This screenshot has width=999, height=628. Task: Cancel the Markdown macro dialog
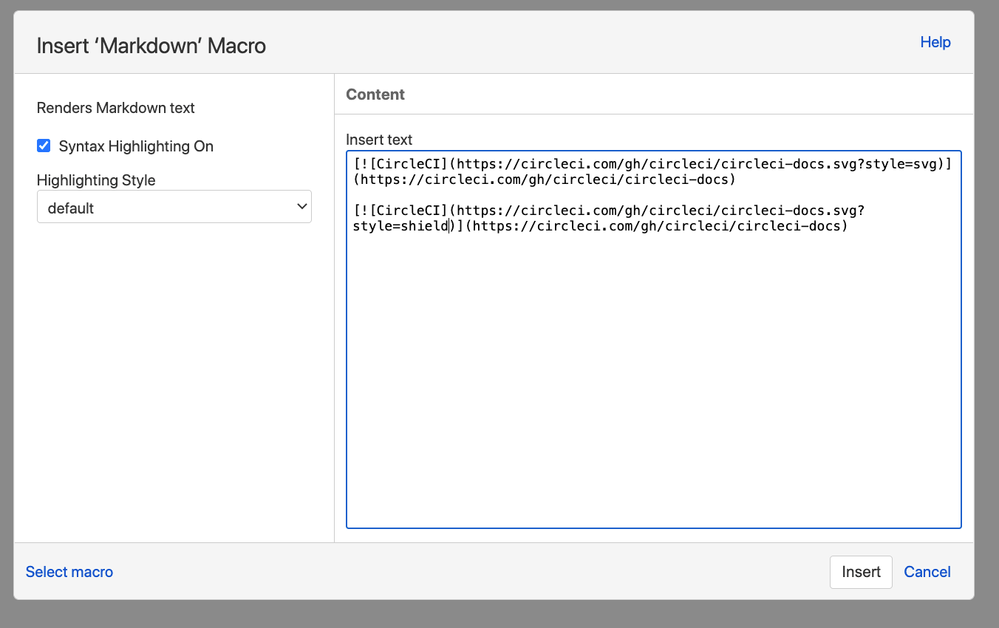tap(927, 572)
